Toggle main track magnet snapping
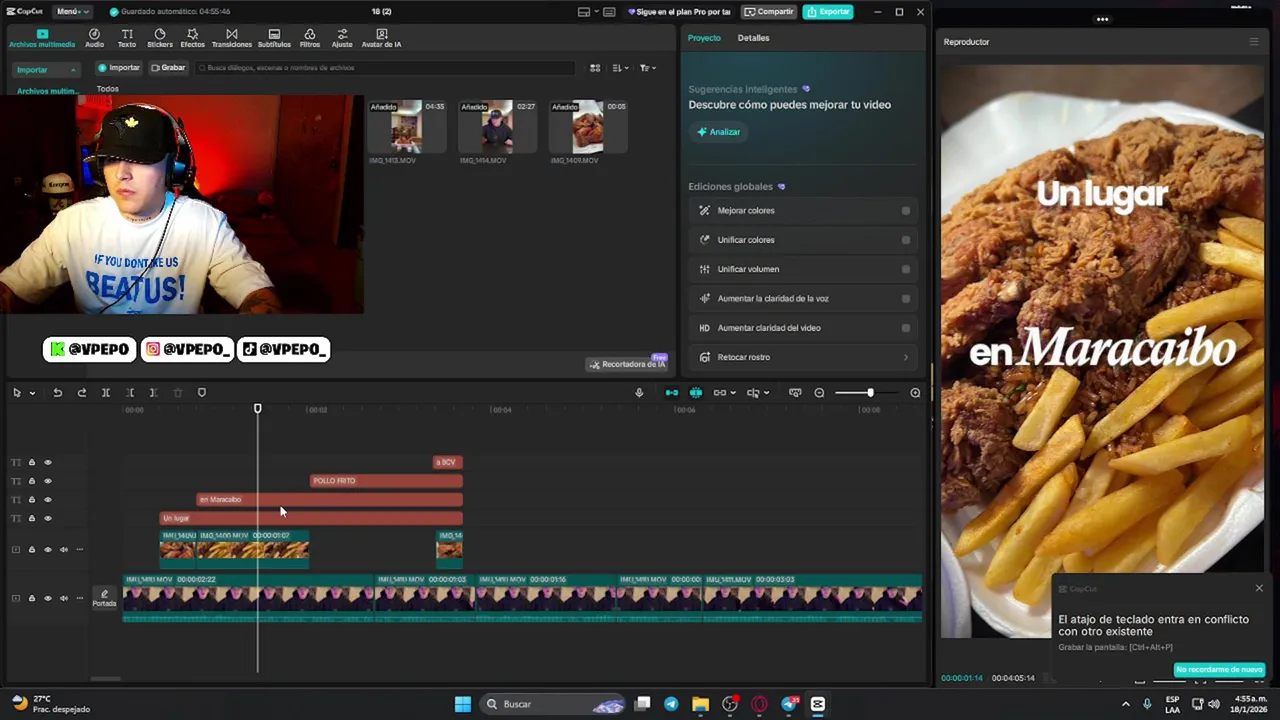The width and height of the screenshot is (1280, 720). pyautogui.click(x=672, y=393)
